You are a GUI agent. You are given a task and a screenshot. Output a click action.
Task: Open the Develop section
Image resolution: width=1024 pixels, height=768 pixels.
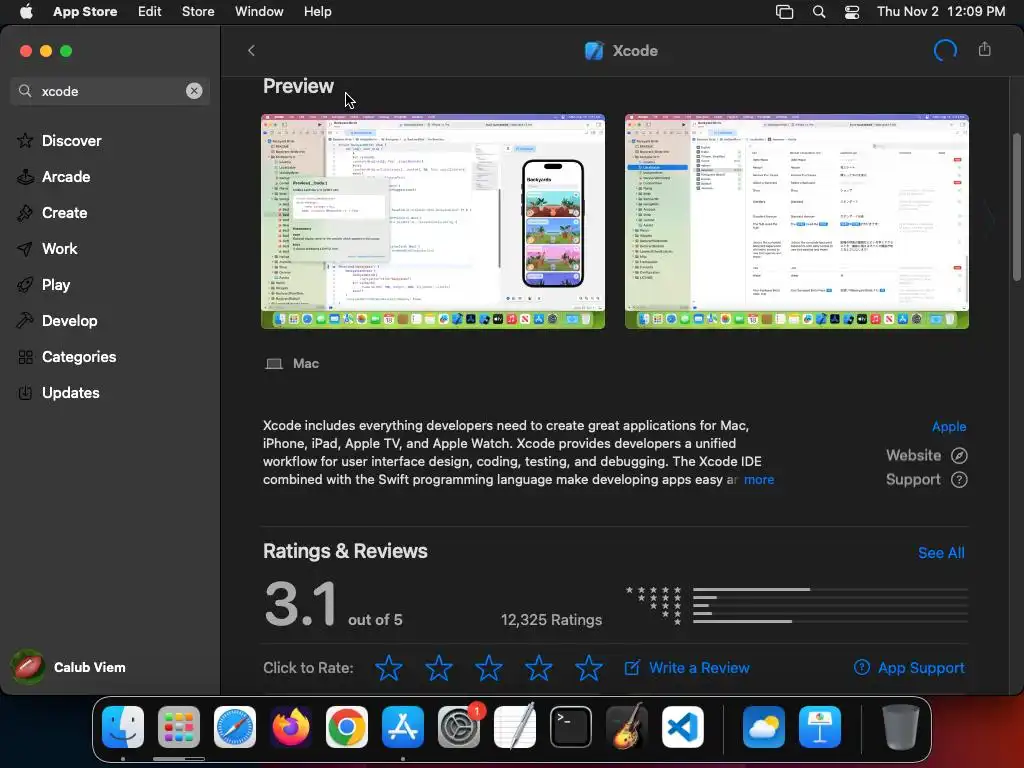[x=69, y=321]
